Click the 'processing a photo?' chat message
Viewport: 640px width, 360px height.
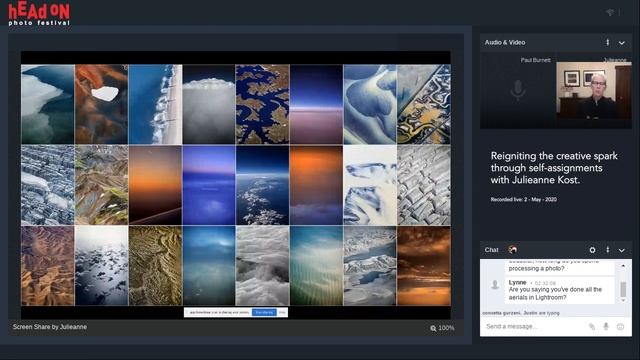tap(536, 269)
